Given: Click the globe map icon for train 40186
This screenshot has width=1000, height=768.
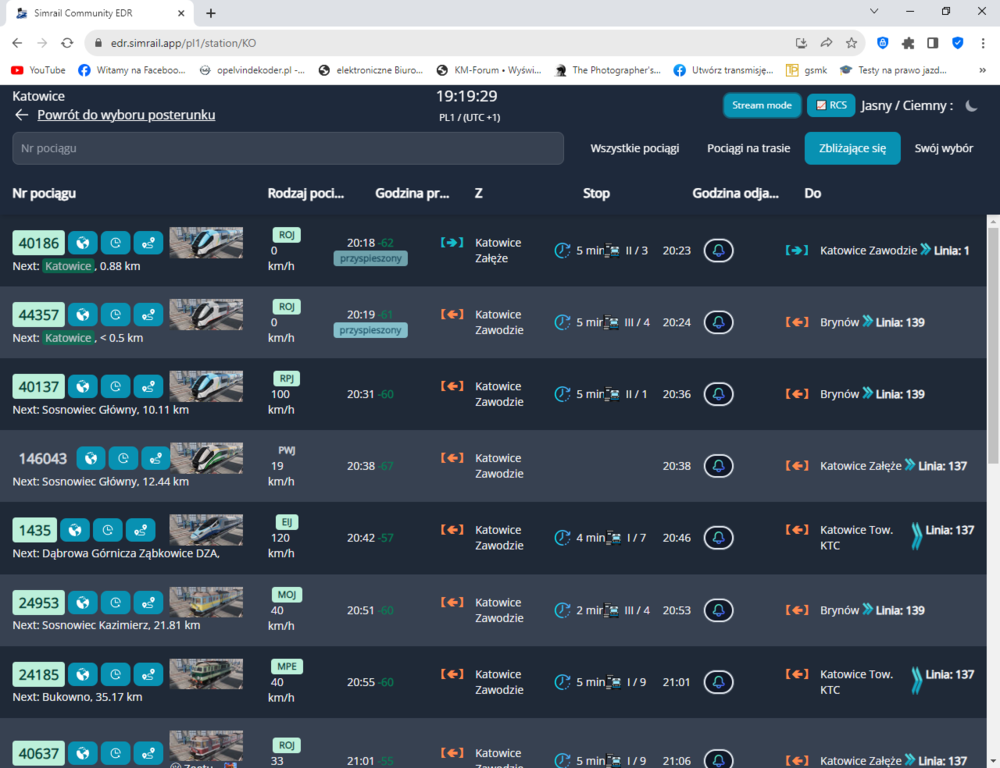Looking at the screenshot, I should [x=83, y=243].
